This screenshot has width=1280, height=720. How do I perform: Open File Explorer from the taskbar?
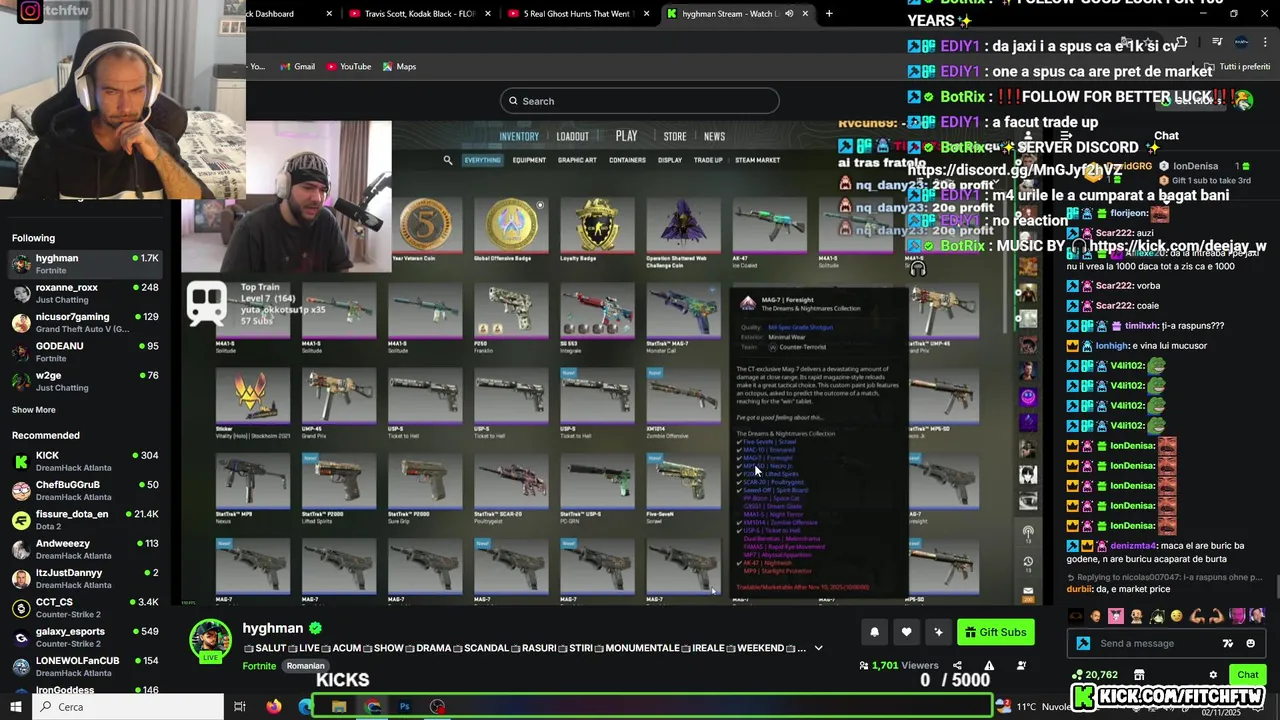[x=339, y=707]
